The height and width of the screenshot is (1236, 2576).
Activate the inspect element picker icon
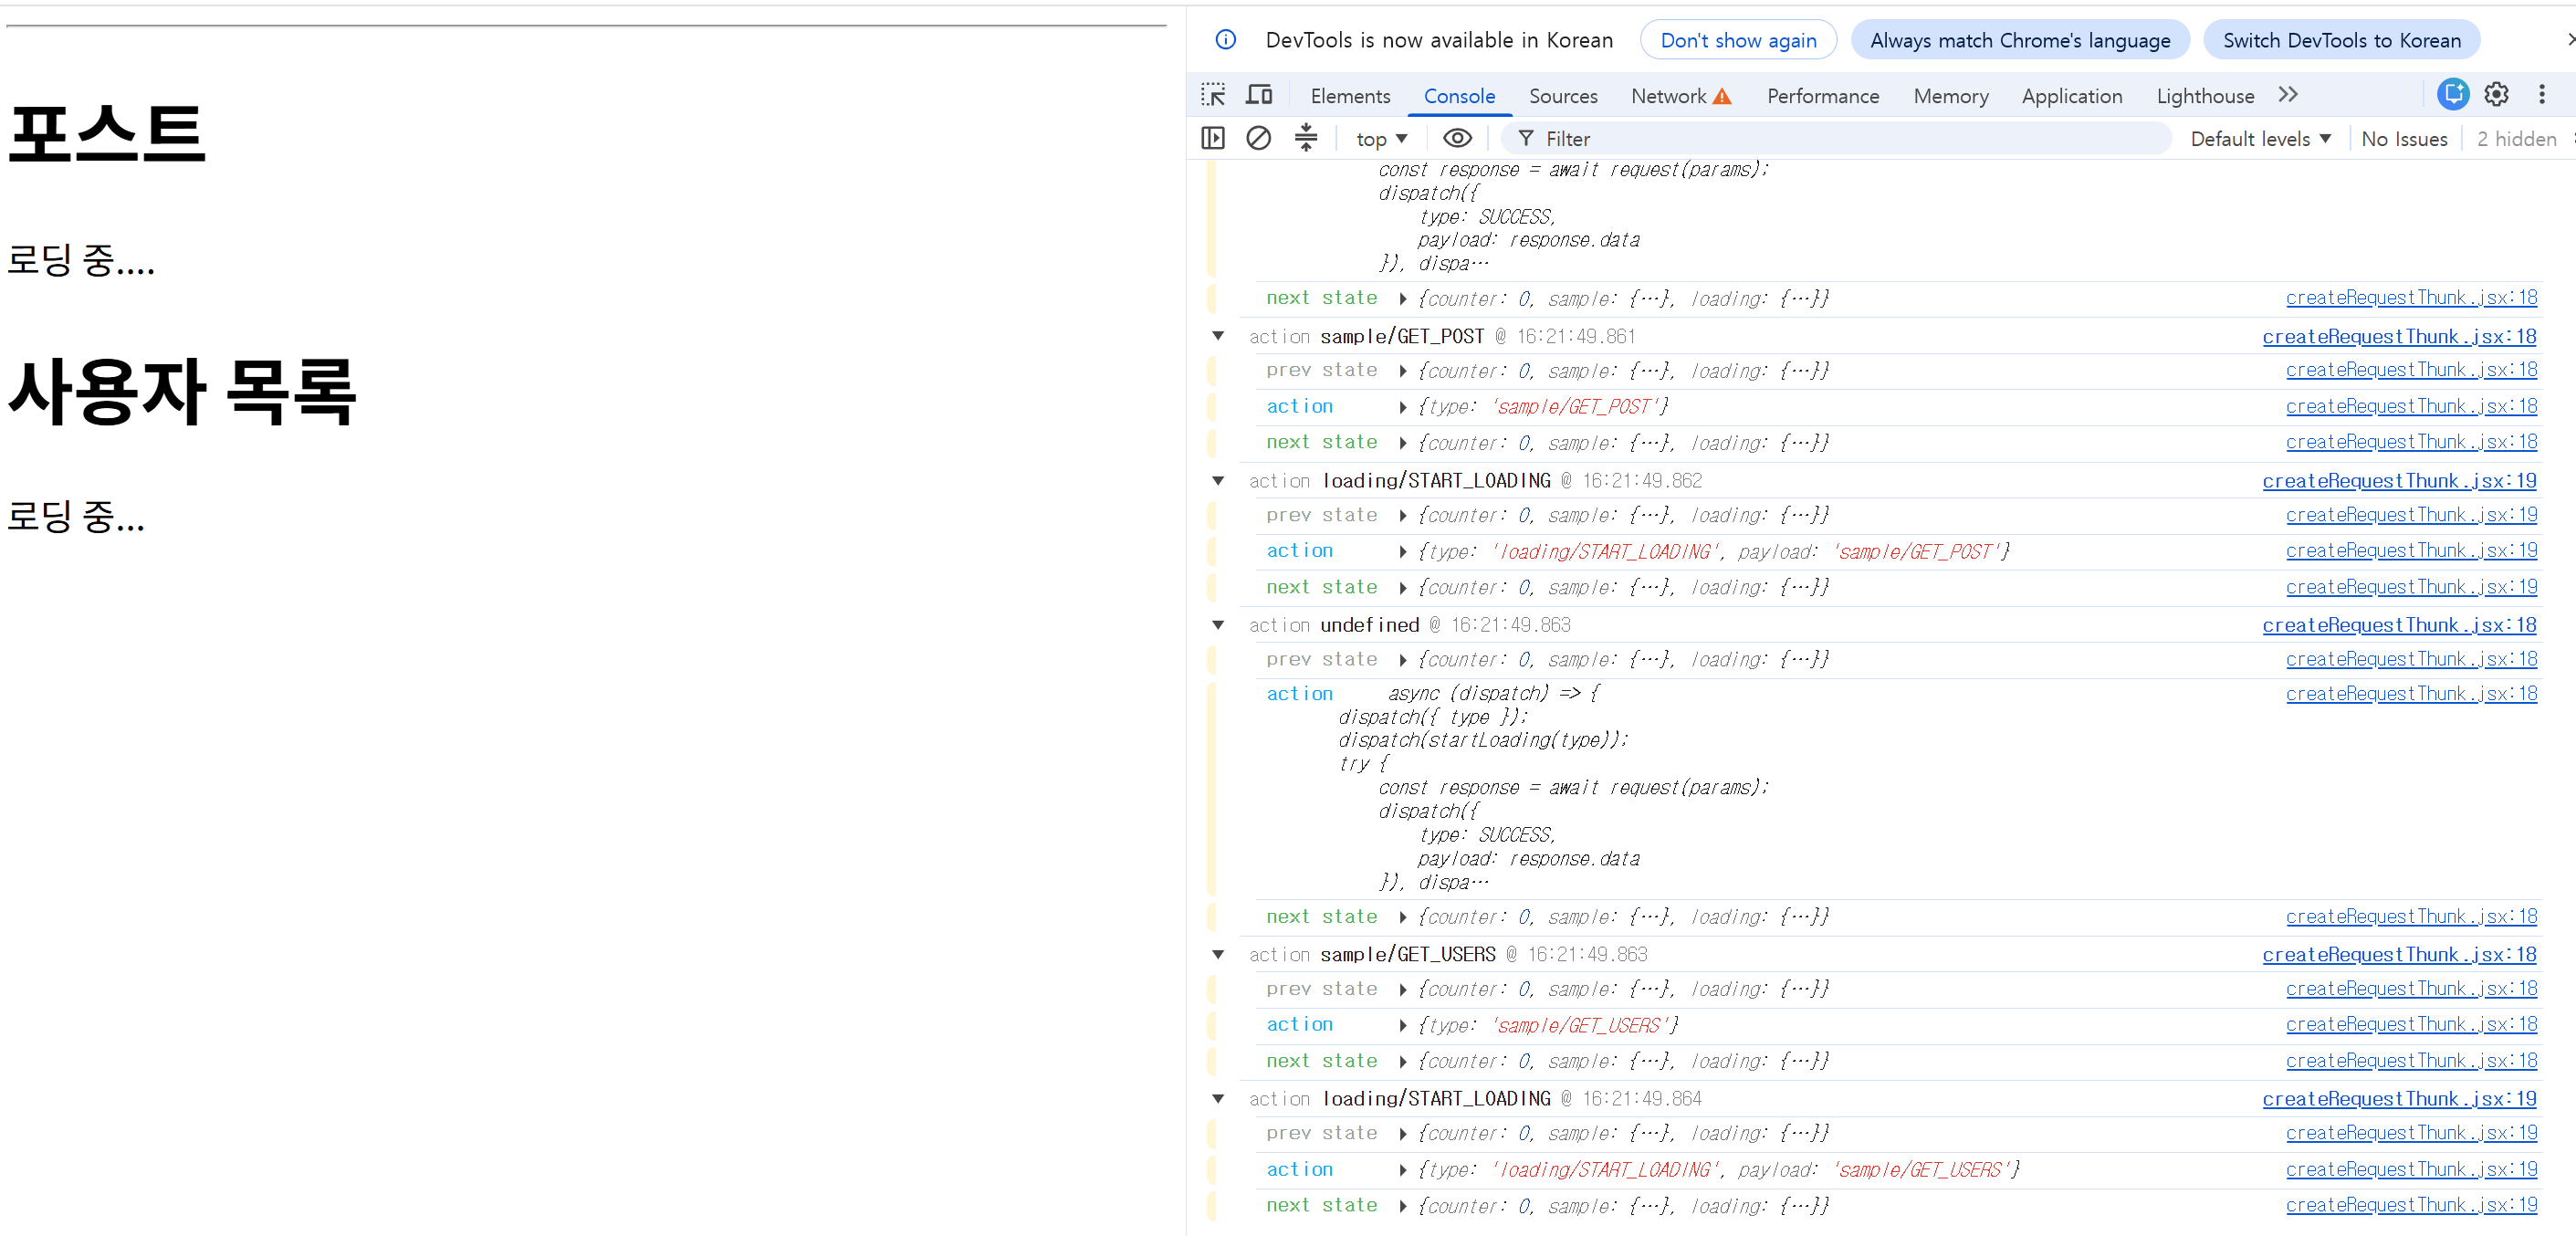[1213, 95]
